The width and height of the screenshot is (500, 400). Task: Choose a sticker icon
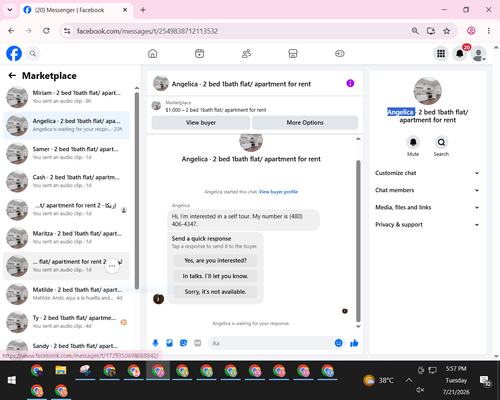click(183, 343)
